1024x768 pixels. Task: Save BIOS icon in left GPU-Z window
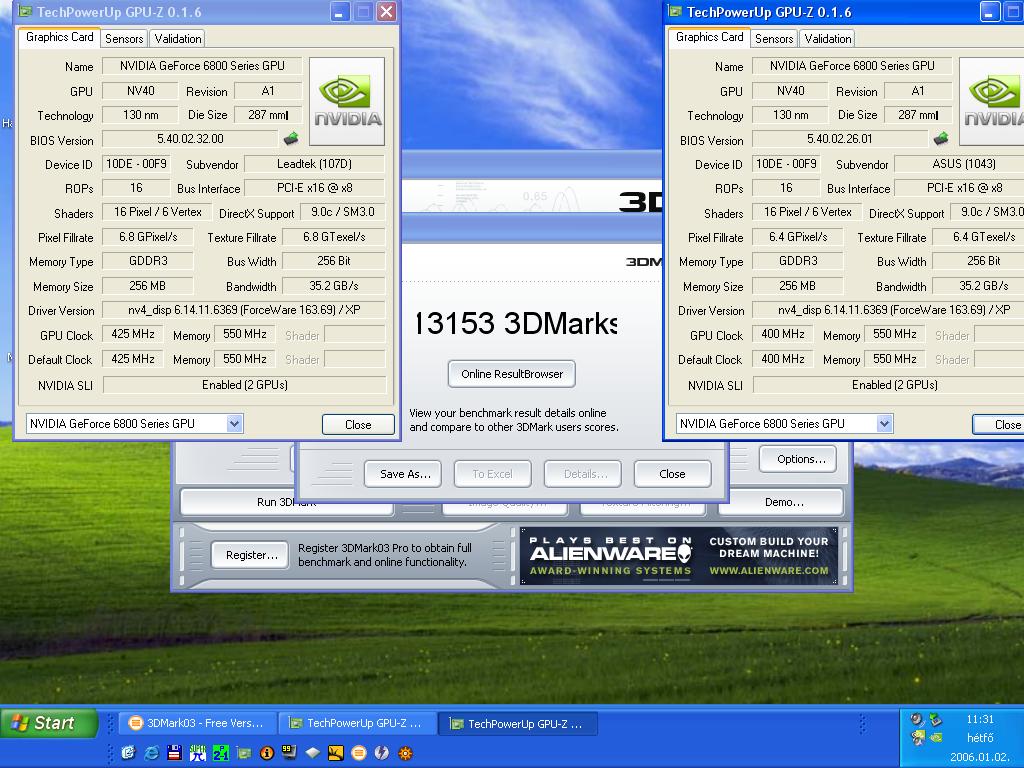291,138
